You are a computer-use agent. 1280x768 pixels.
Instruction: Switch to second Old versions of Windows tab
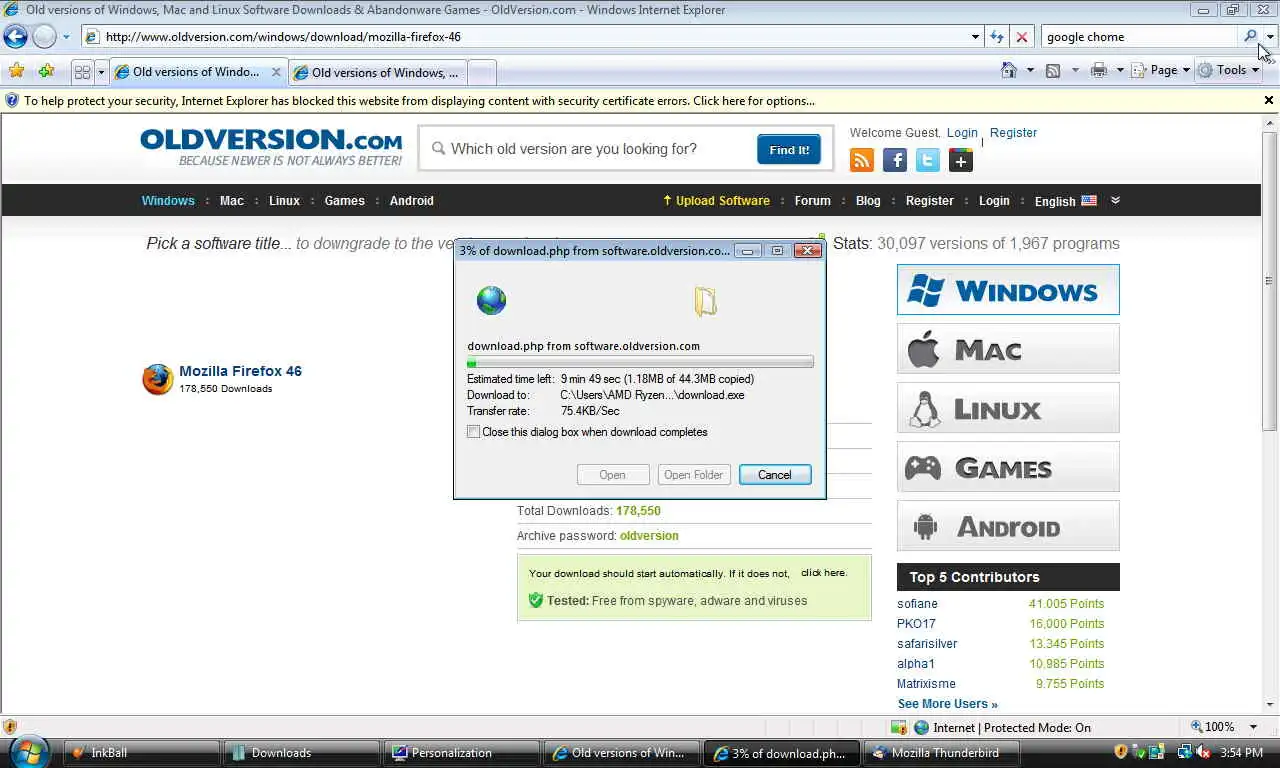(x=377, y=72)
